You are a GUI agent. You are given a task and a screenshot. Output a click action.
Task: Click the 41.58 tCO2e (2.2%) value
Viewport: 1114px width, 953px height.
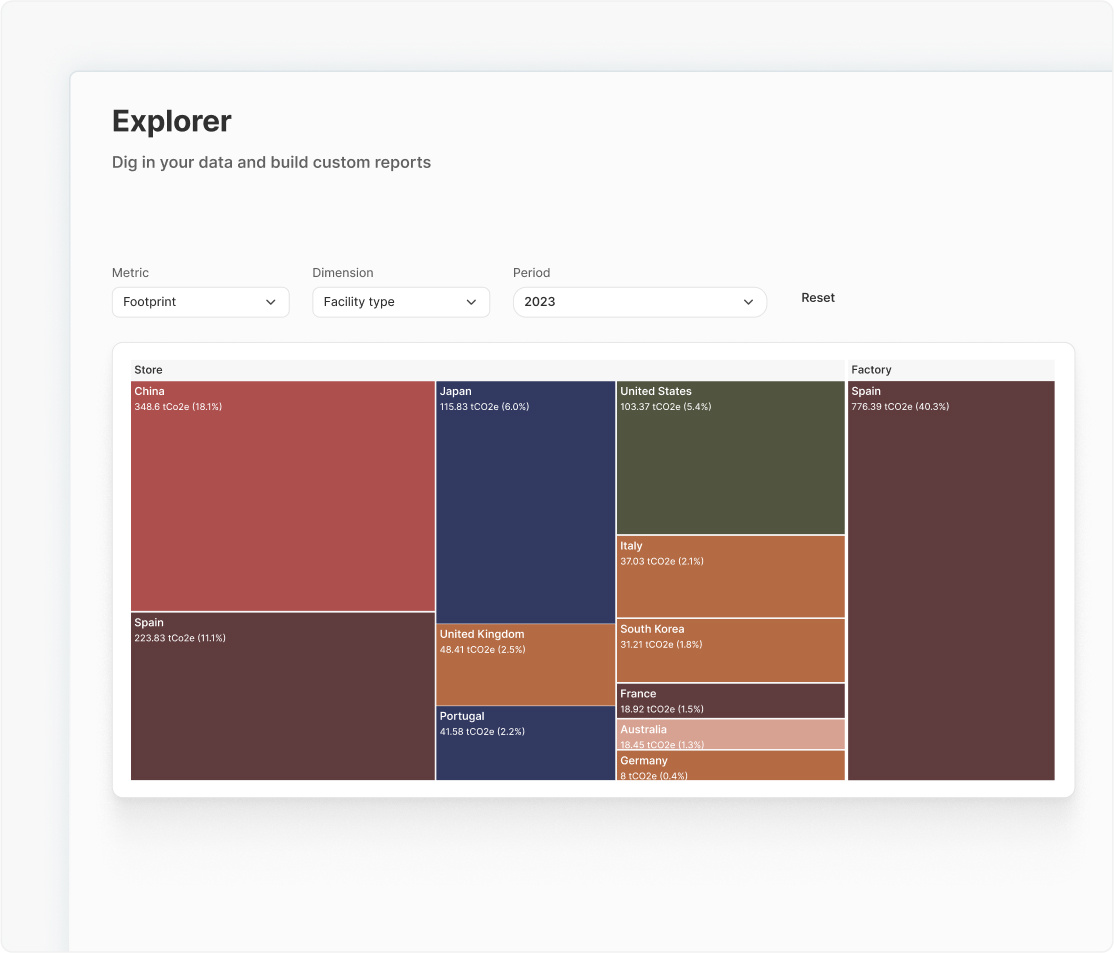482,731
